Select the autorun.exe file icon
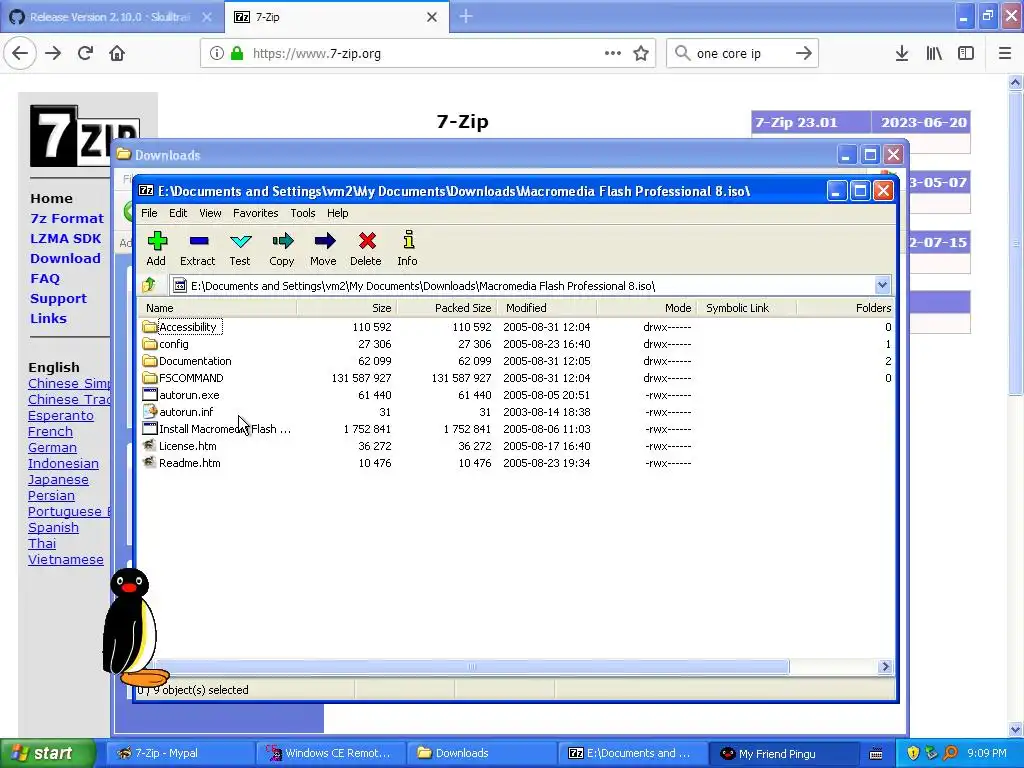Image resolution: width=1024 pixels, height=768 pixels. 150,394
